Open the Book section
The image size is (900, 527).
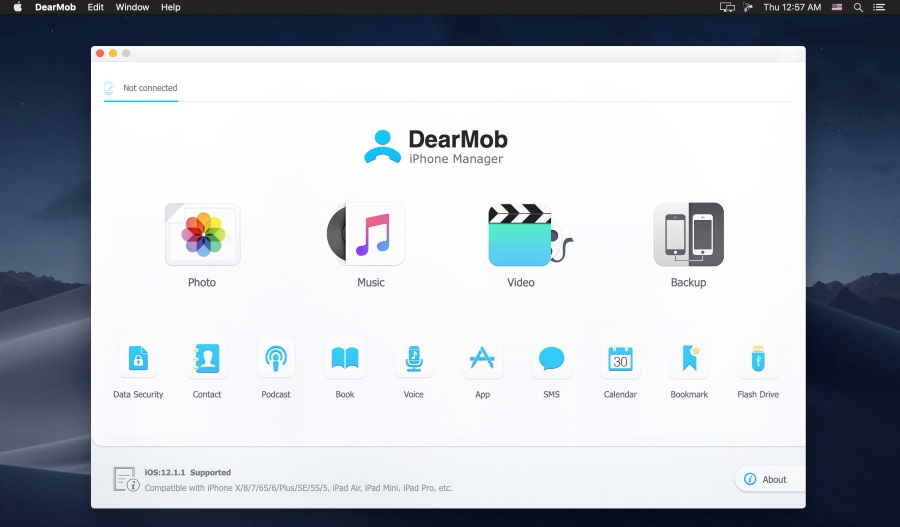point(345,358)
